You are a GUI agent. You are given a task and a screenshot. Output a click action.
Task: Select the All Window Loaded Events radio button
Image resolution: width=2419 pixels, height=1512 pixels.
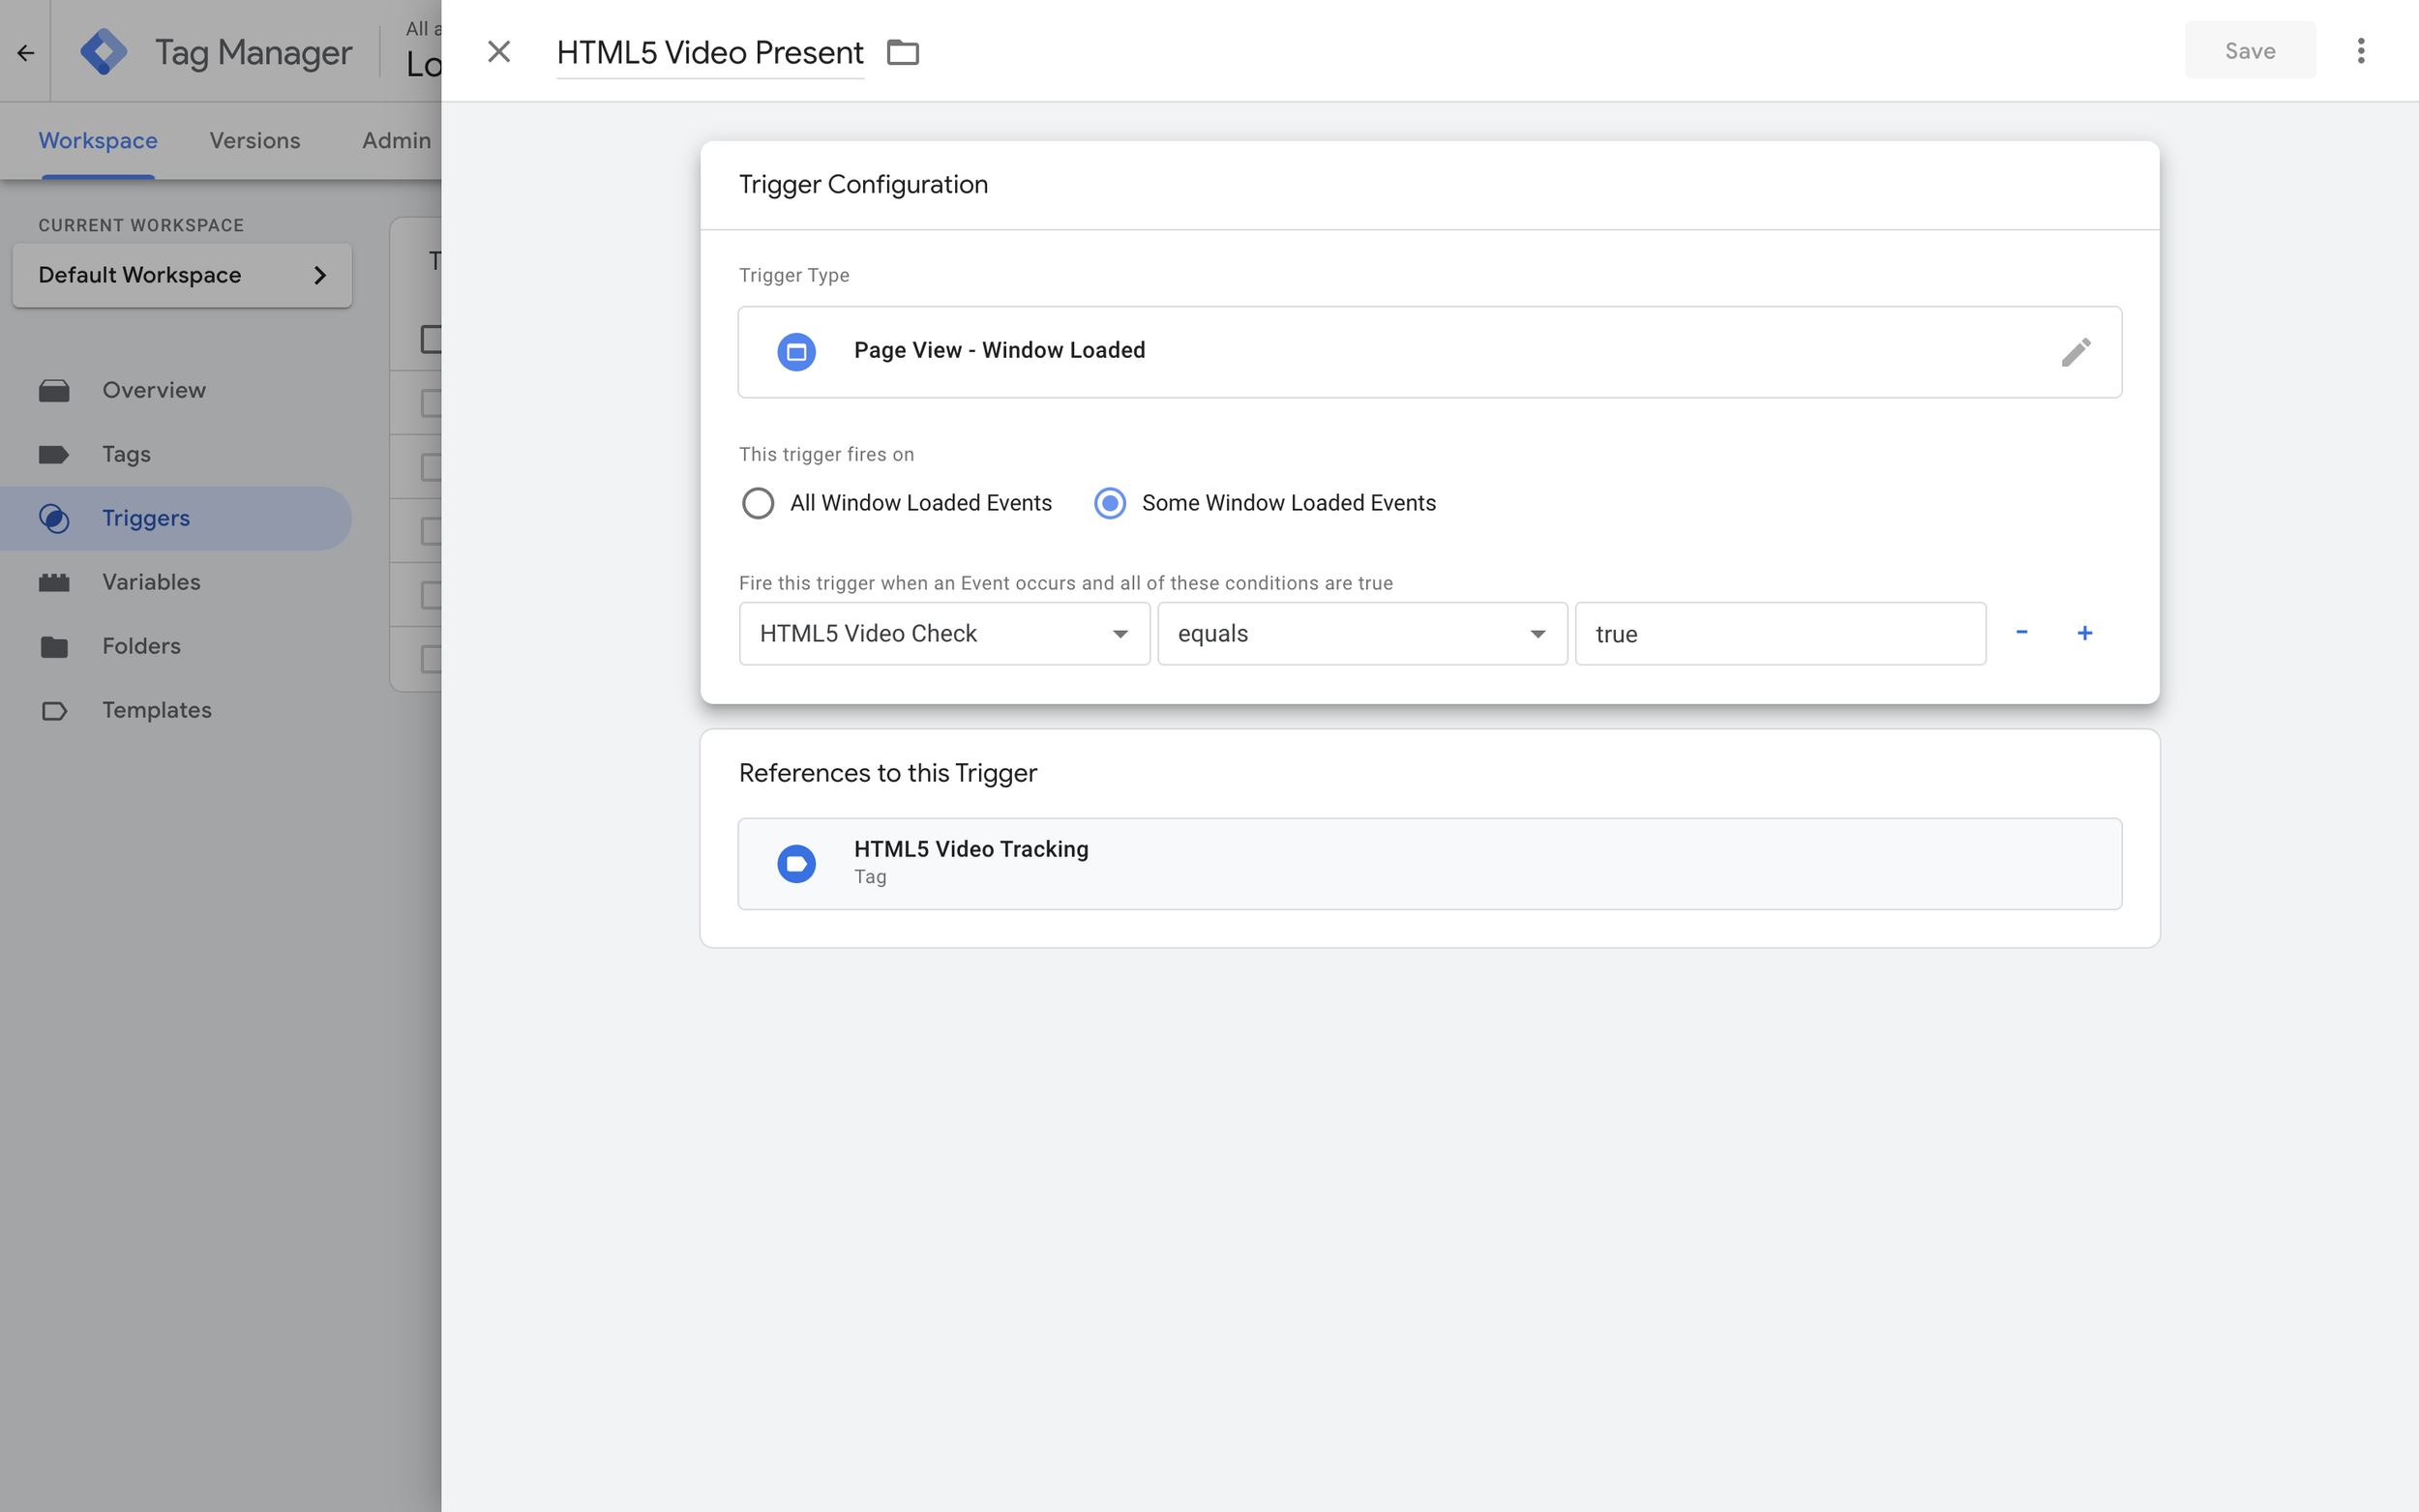(759, 503)
